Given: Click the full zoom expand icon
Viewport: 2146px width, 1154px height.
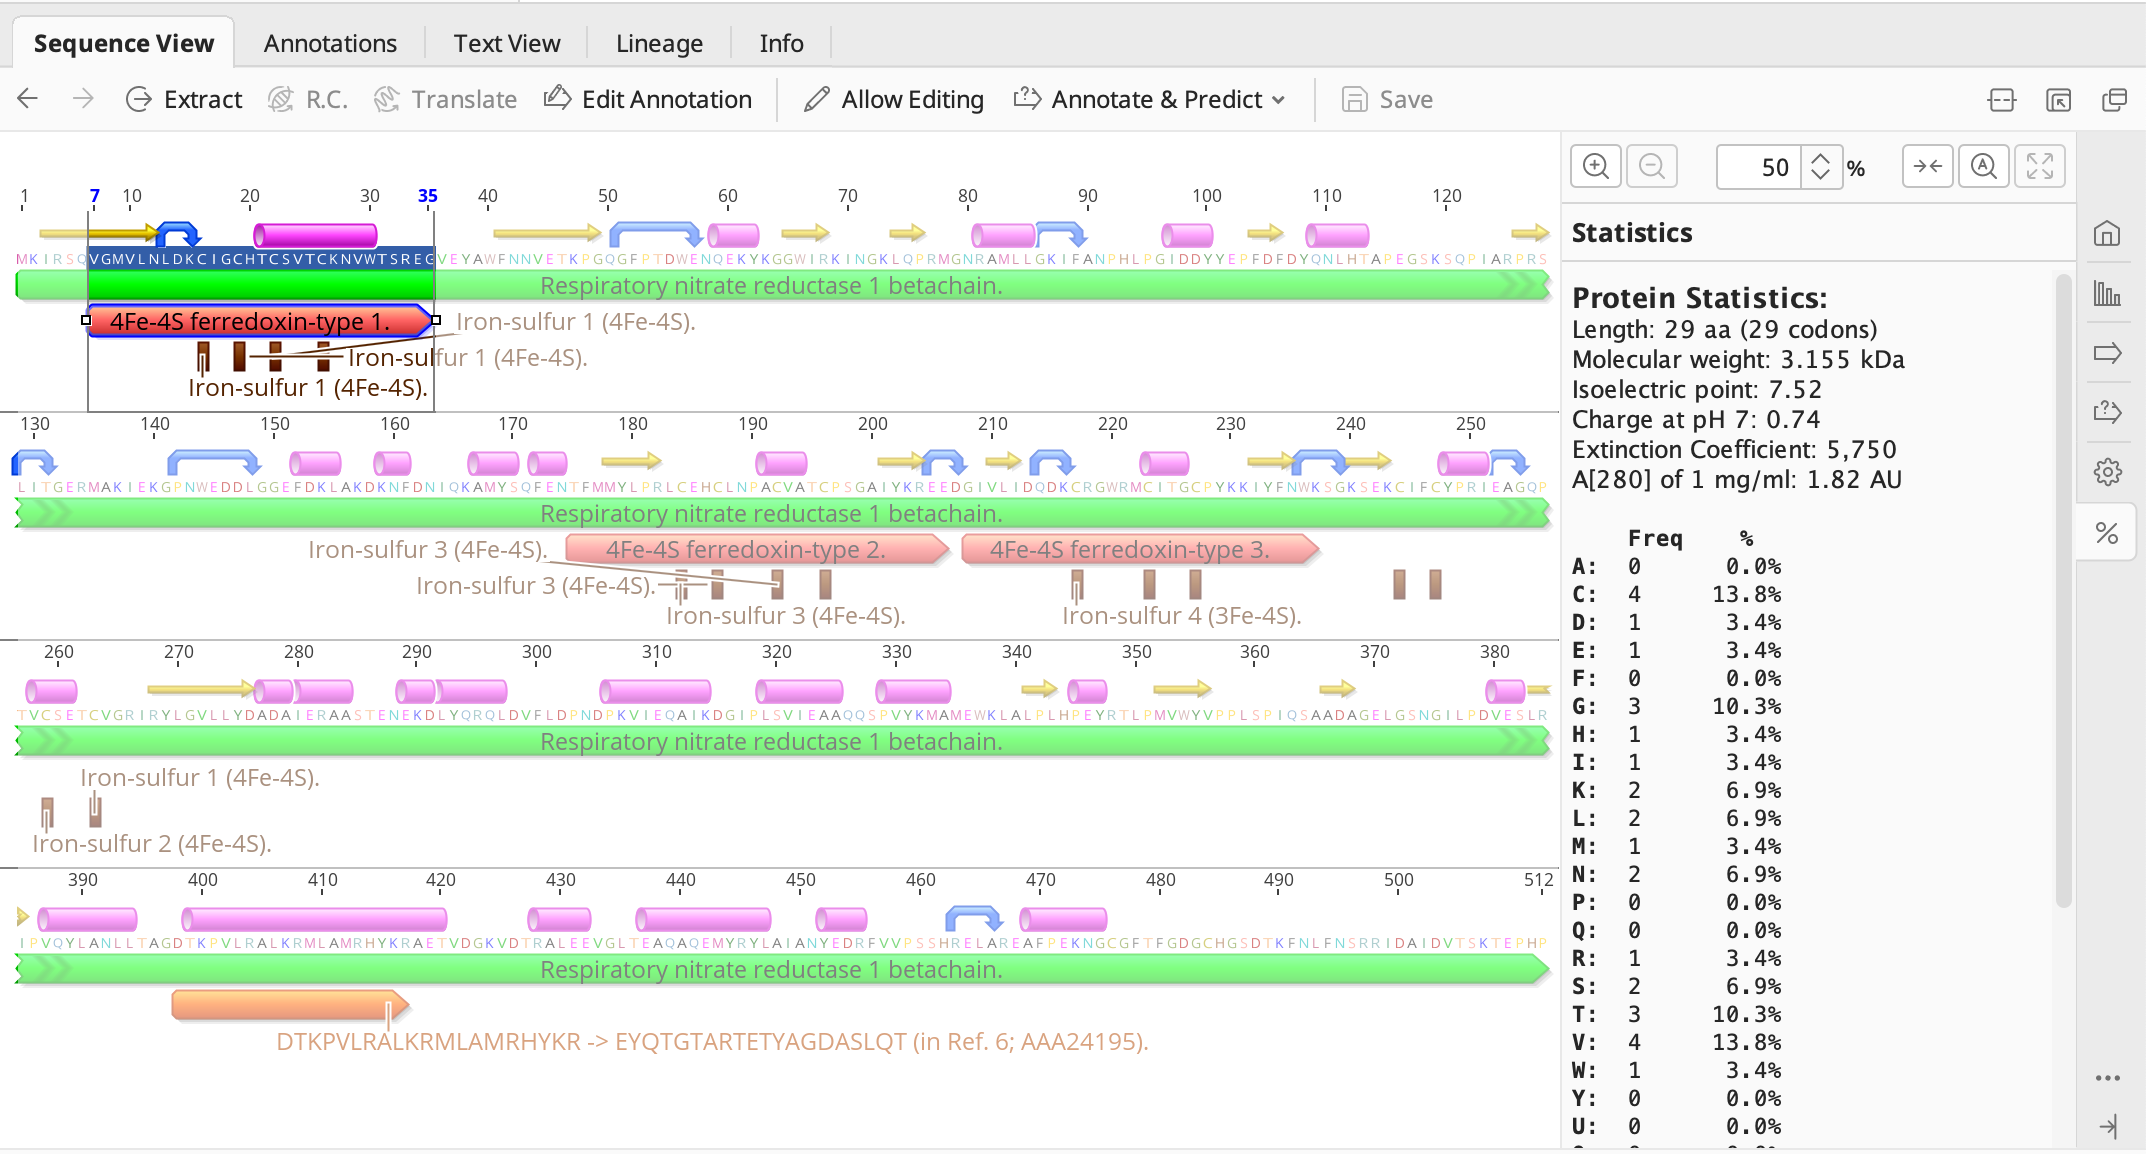Looking at the screenshot, I should pos(2039,166).
